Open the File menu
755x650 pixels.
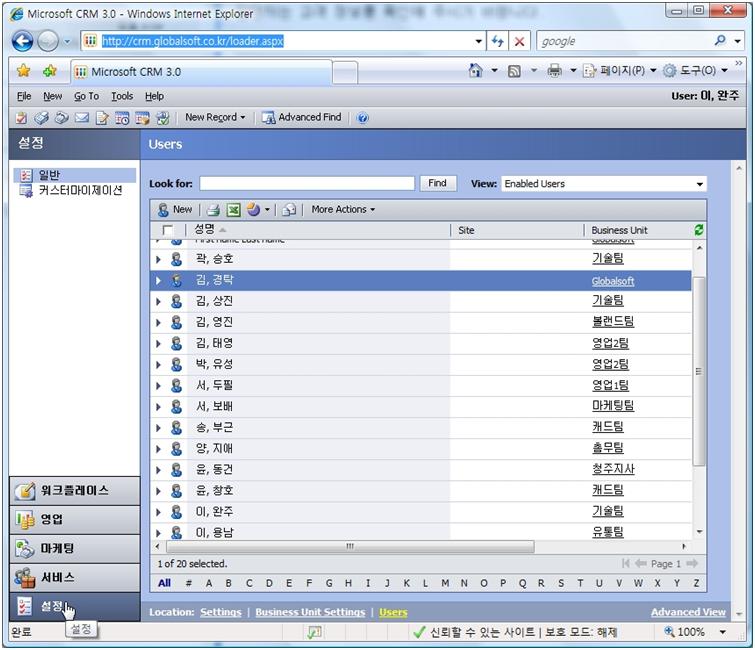click(24, 96)
